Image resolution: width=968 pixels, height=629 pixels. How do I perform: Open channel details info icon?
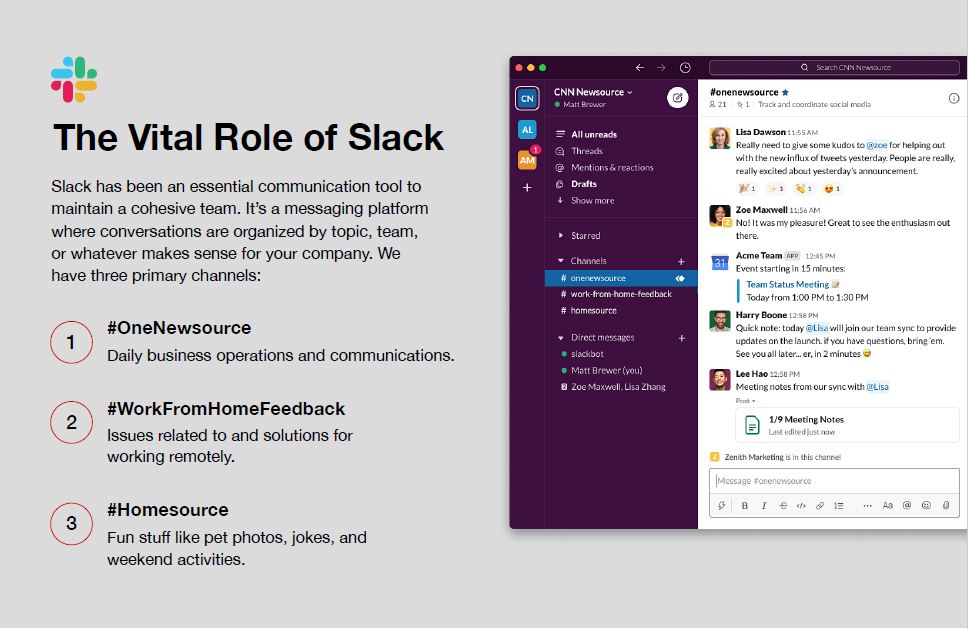pyautogui.click(x=954, y=98)
